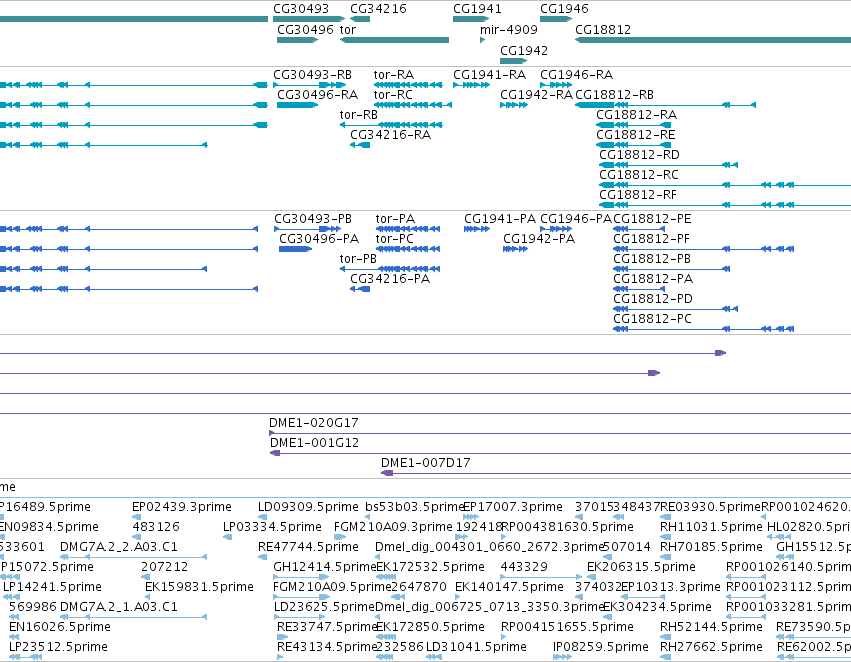The height and width of the screenshot is (662, 851).
Task: Click protein label tor-PA
Action: pyautogui.click(x=395, y=219)
